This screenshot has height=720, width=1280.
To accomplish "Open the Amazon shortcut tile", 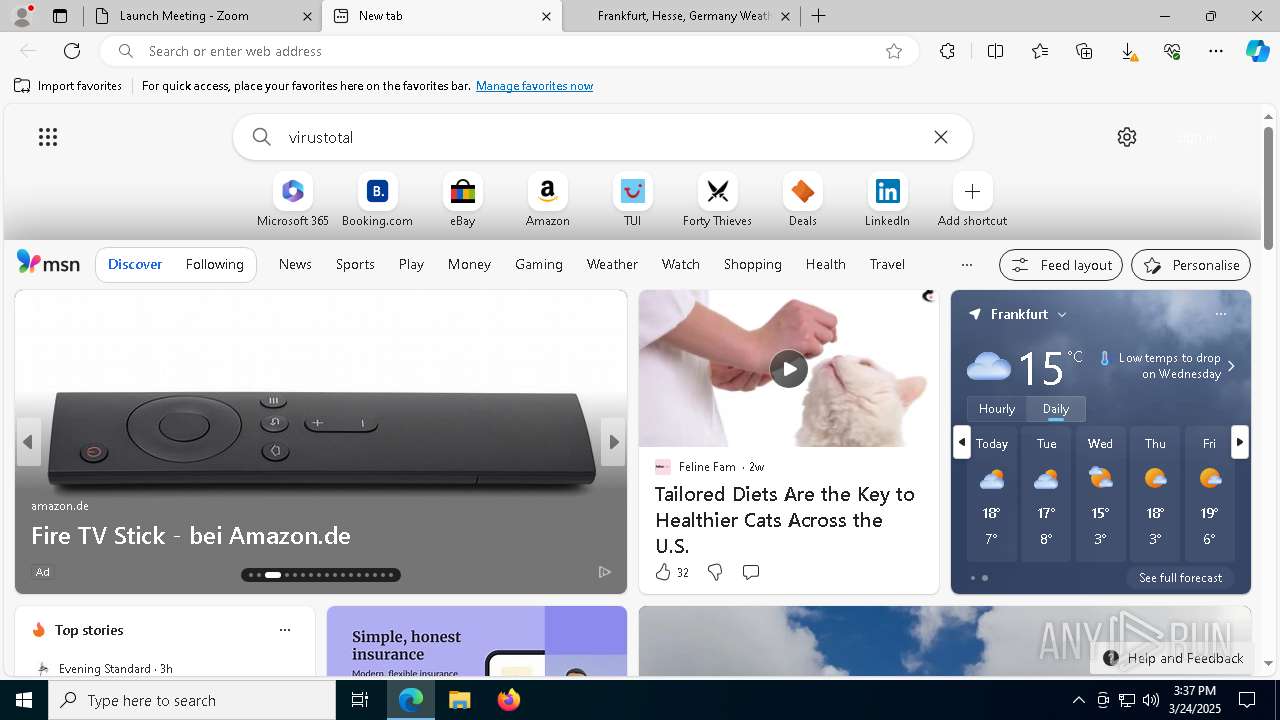I will click(x=547, y=200).
